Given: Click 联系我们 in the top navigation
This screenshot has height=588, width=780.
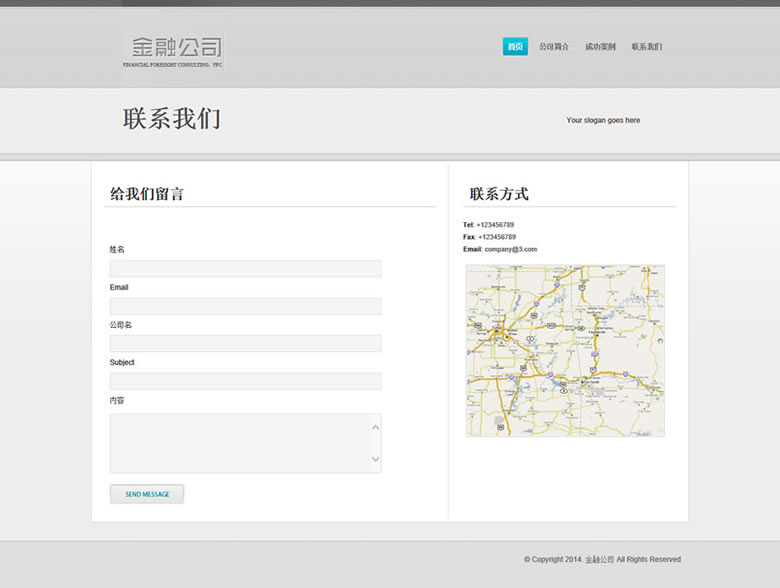Looking at the screenshot, I should point(647,47).
